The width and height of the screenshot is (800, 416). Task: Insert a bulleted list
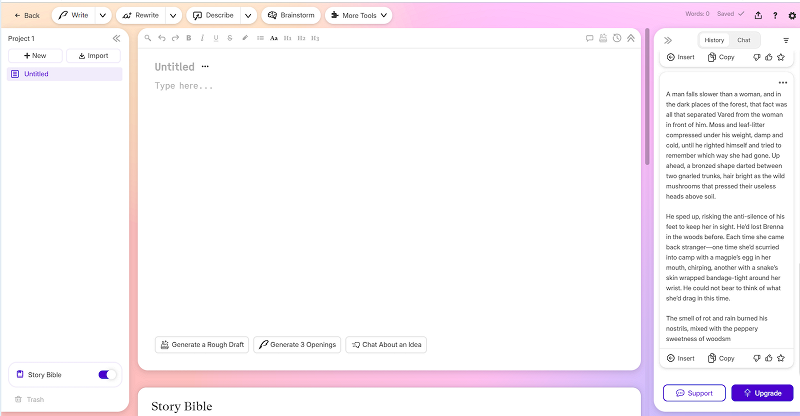coord(260,38)
